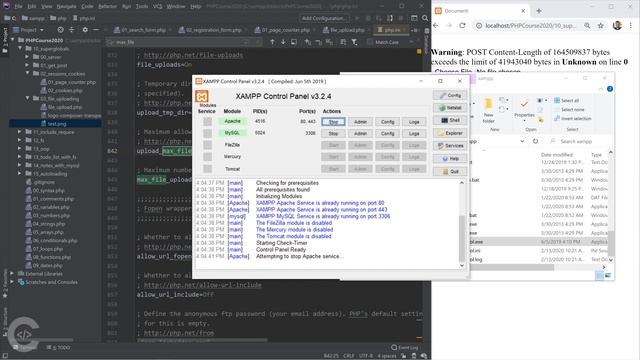Open new Chrome tab

click(539, 11)
